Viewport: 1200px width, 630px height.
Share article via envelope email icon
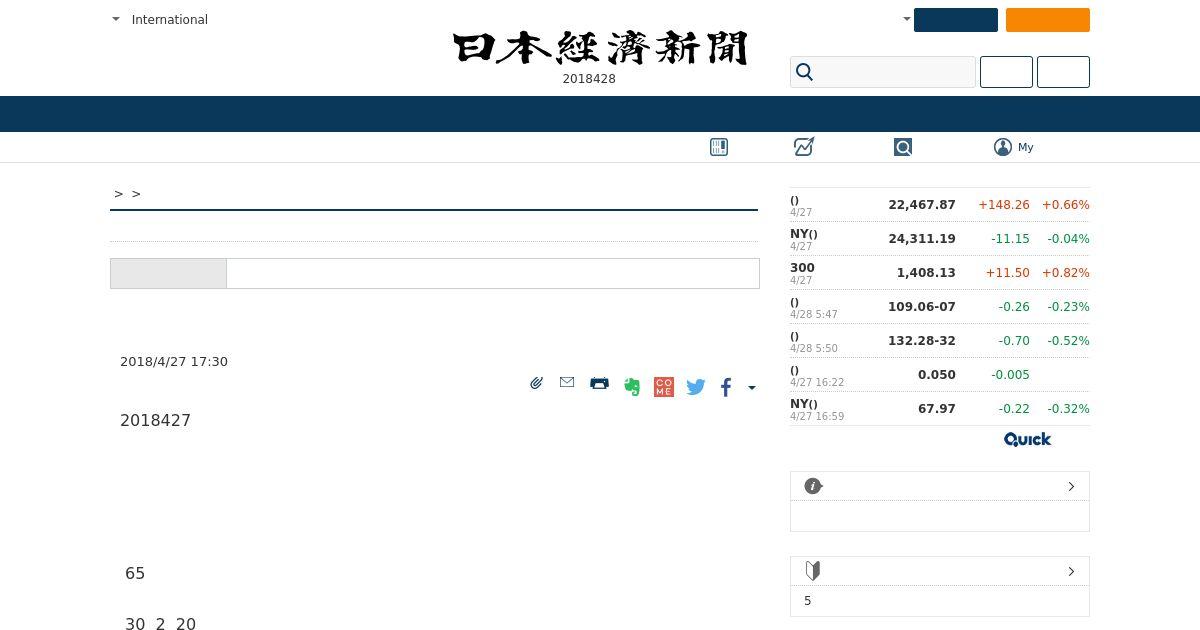(567, 382)
